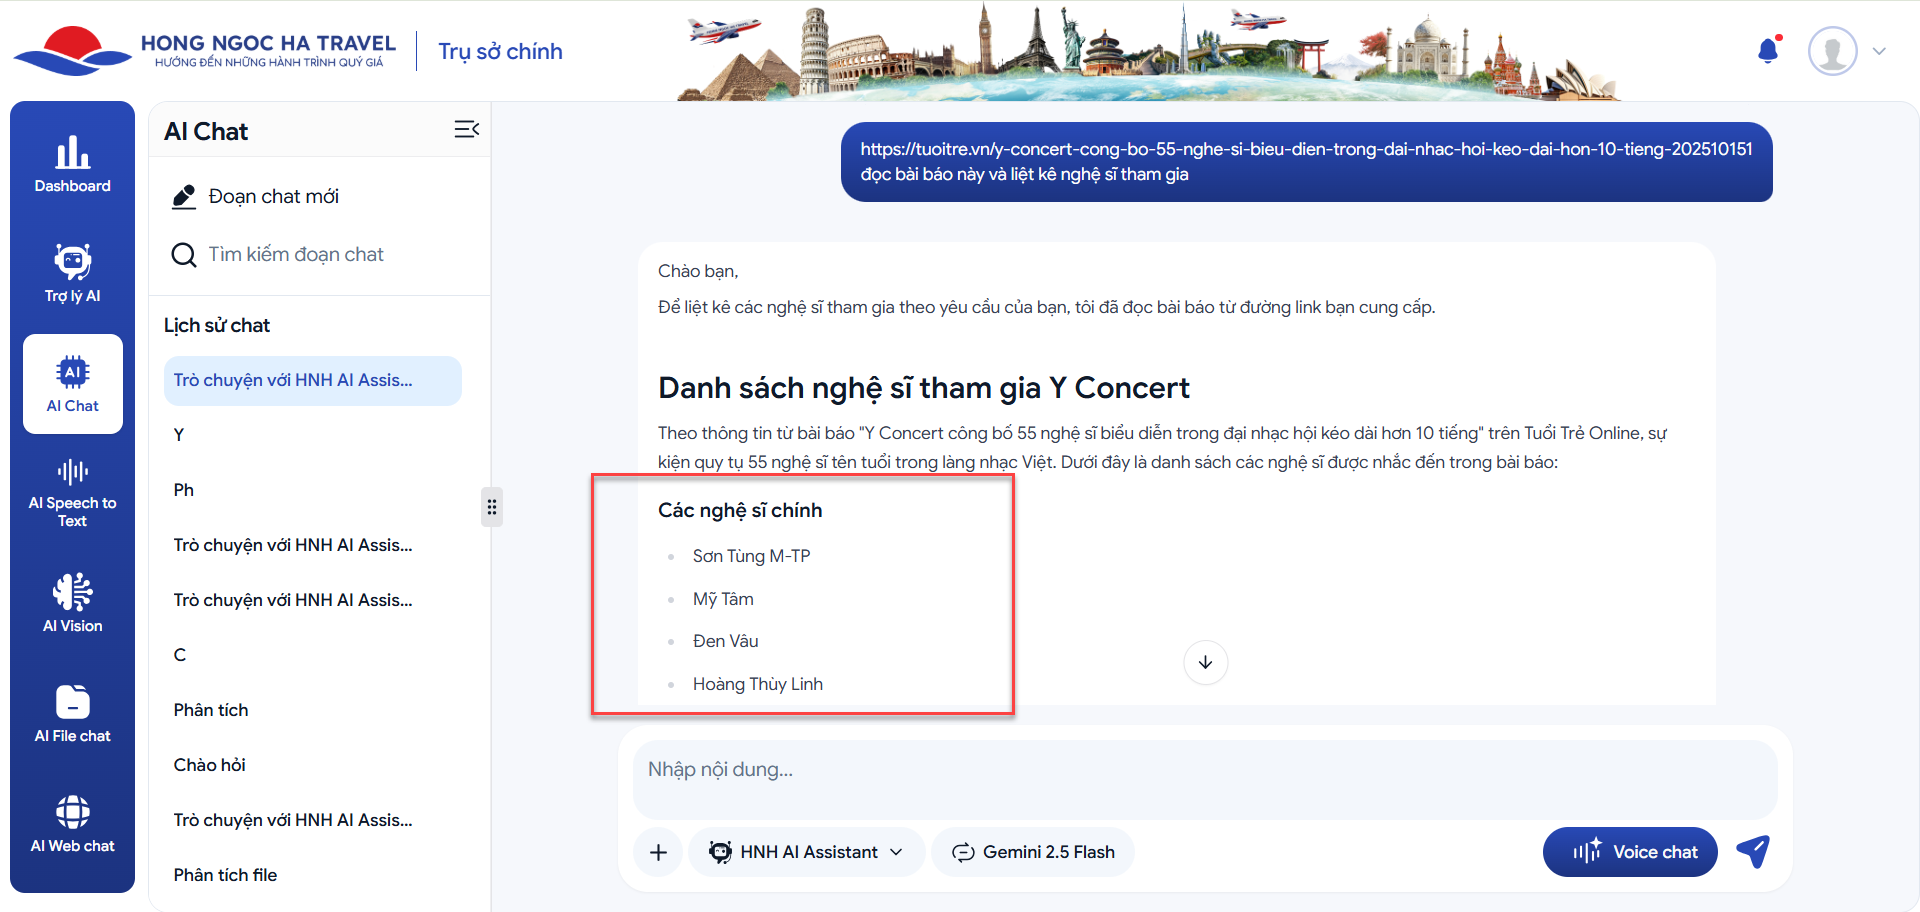Click the Tìm kiếm đoạn chat search field

click(x=296, y=255)
